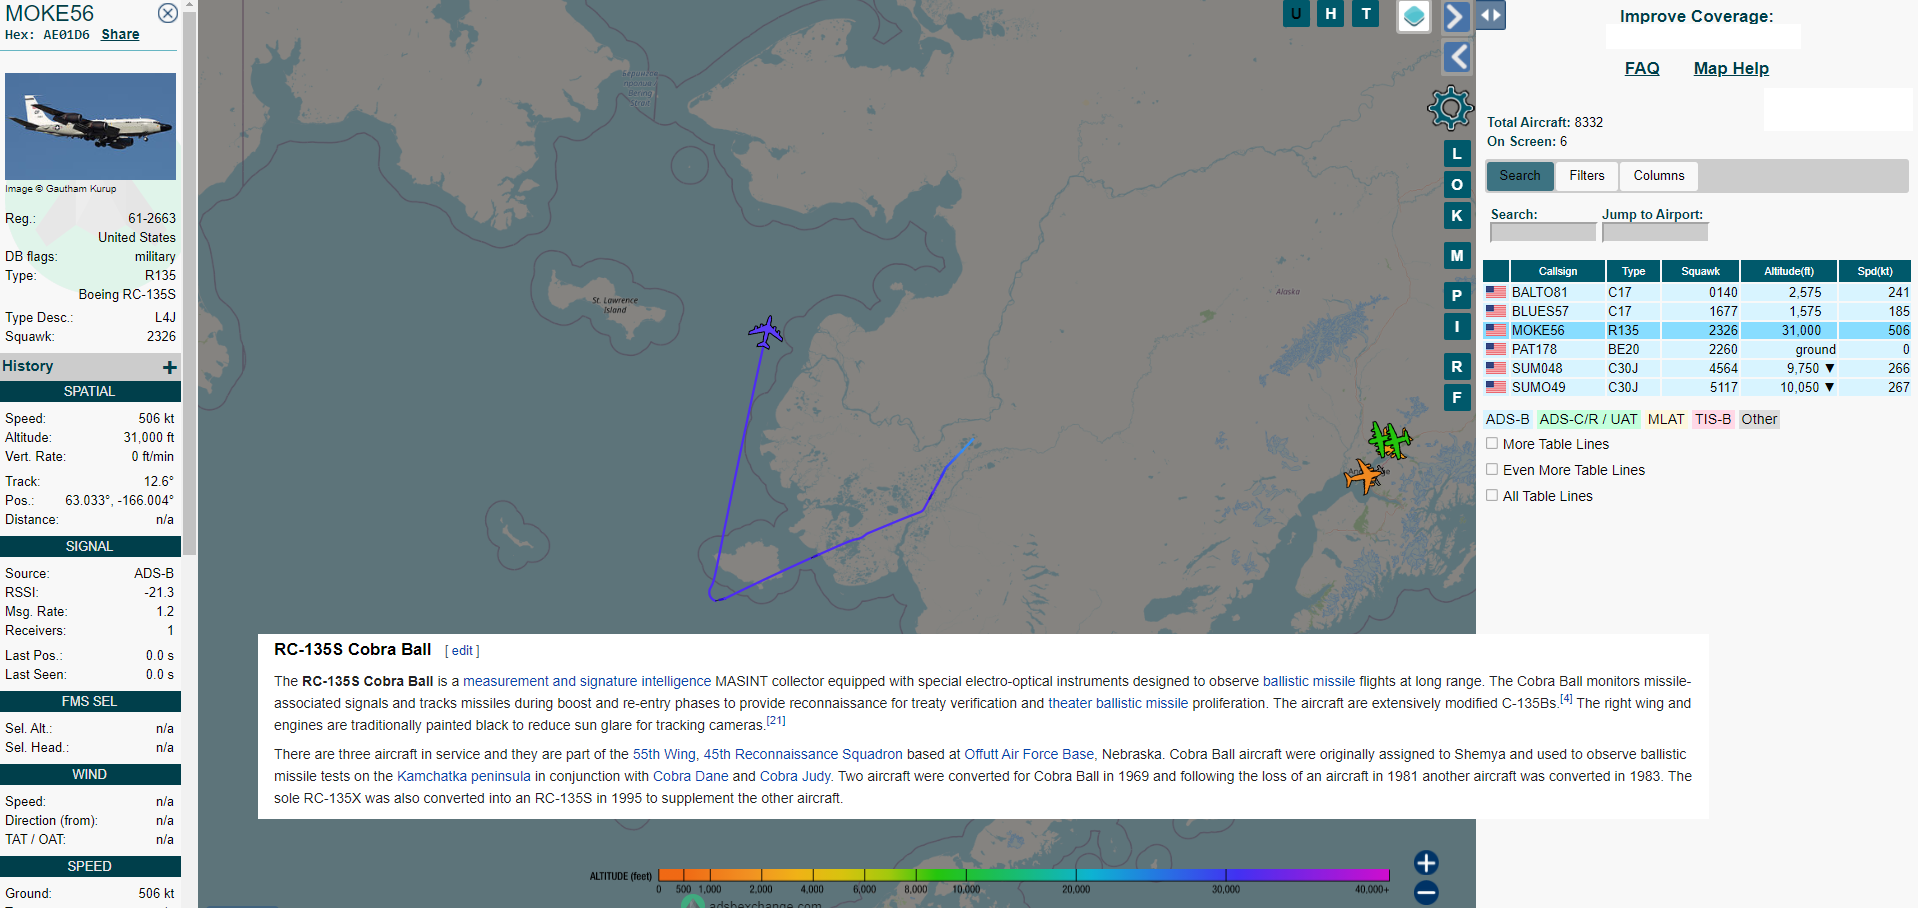Switch to the Columns tab
Image resolution: width=1920 pixels, height=908 pixels.
click(1659, 176)
